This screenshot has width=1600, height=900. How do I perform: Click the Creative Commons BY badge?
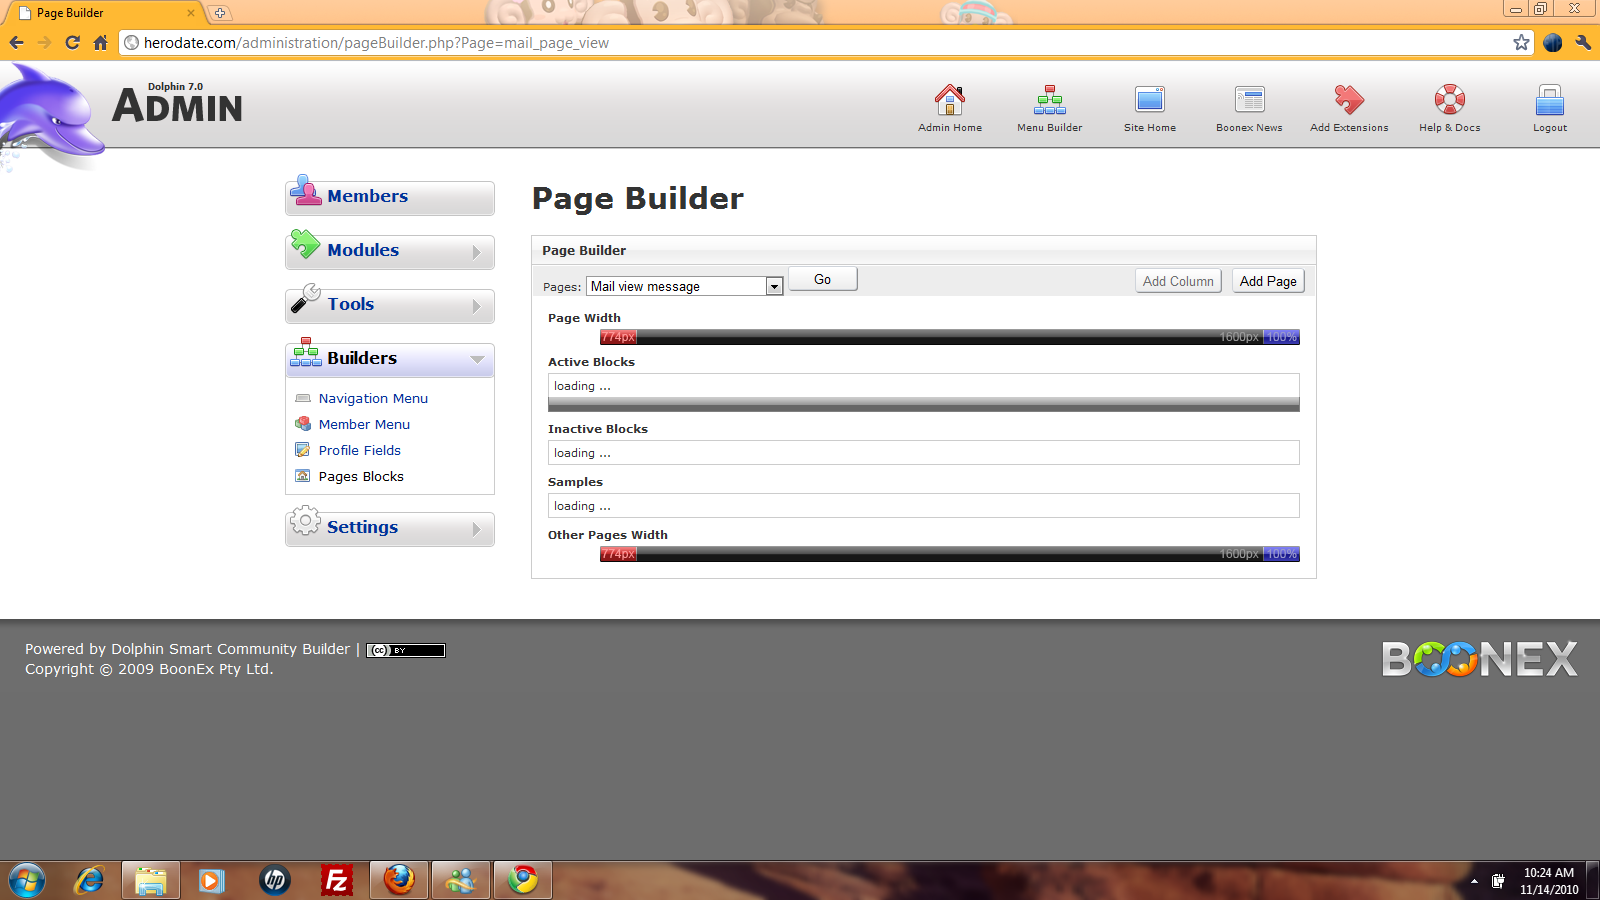click(405, 650)
